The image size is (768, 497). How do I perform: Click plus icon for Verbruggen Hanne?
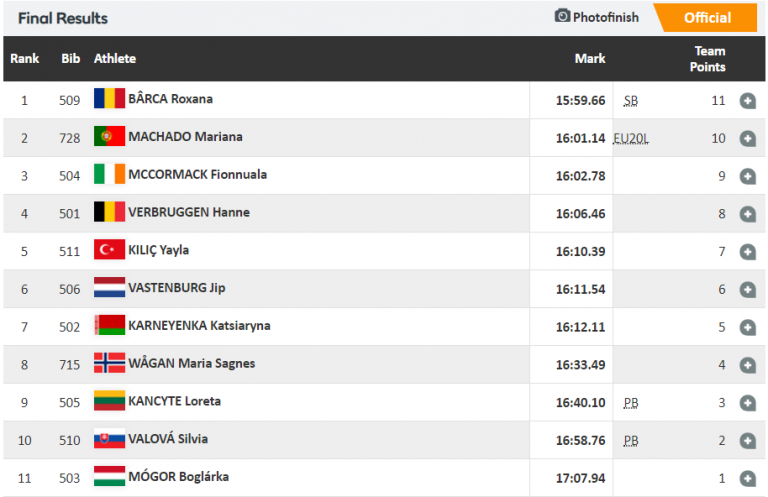pos(747,214)
